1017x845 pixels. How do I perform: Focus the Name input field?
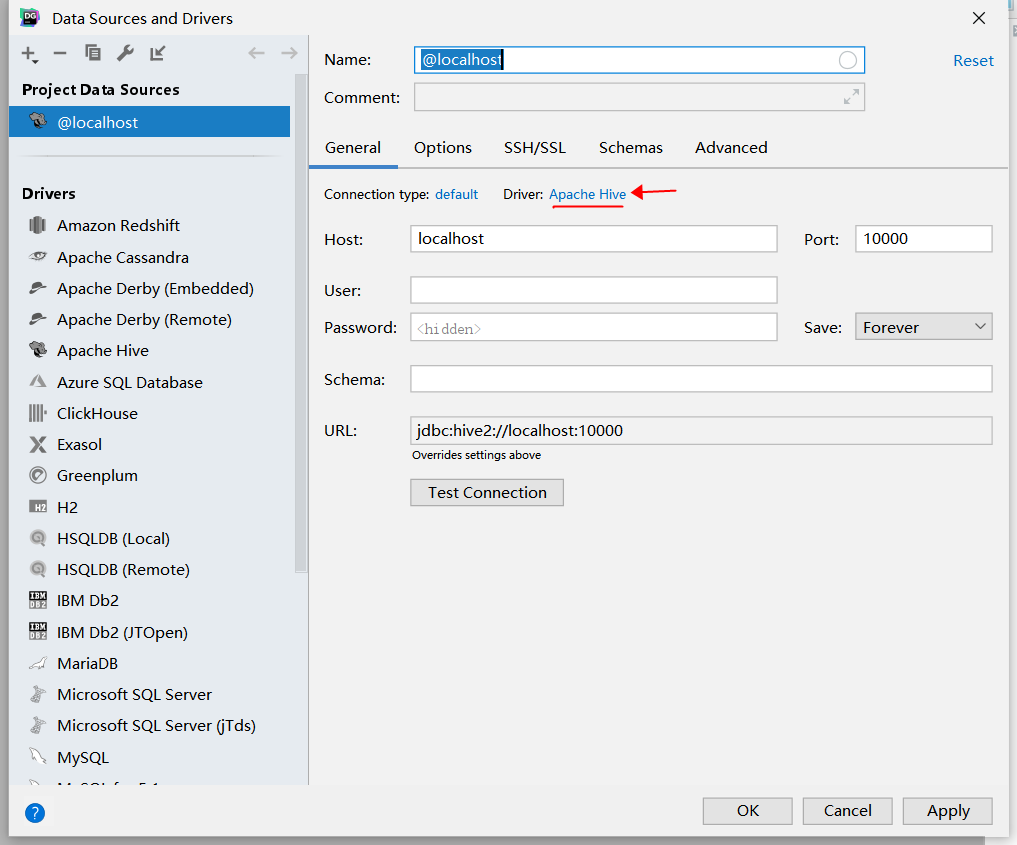(639, 60)
